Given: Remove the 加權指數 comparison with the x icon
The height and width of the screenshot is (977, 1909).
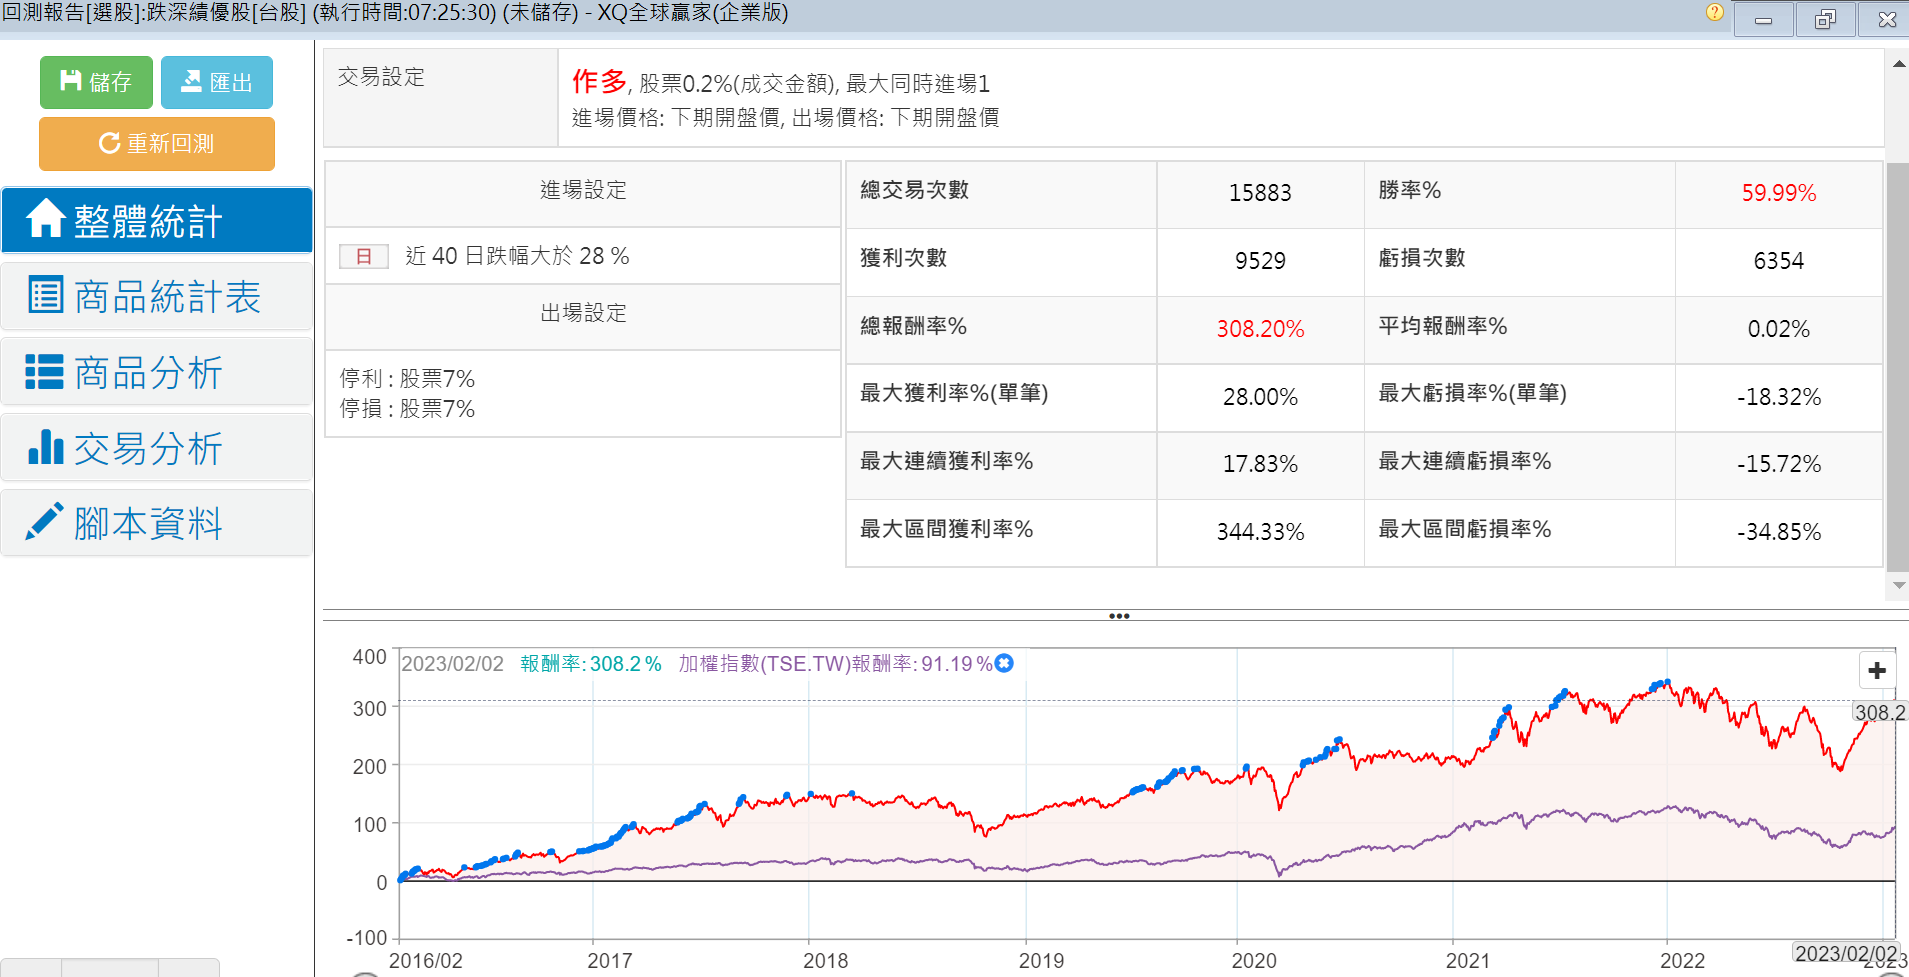Looking at the screenshot, I should coord(1005,663).
